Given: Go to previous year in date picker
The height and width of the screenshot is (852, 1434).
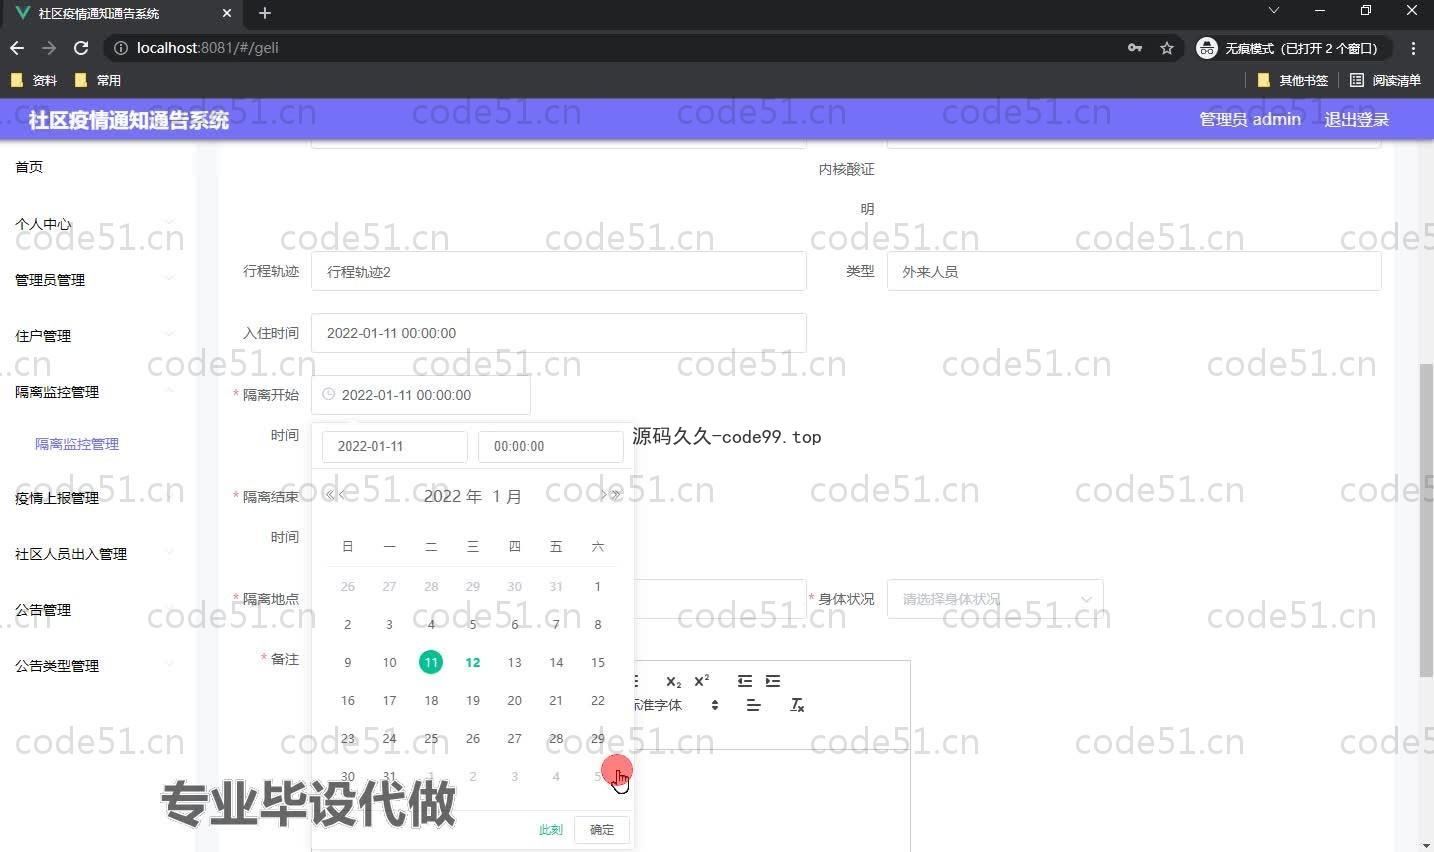Looking at the screenshot, I should point(329,495).
